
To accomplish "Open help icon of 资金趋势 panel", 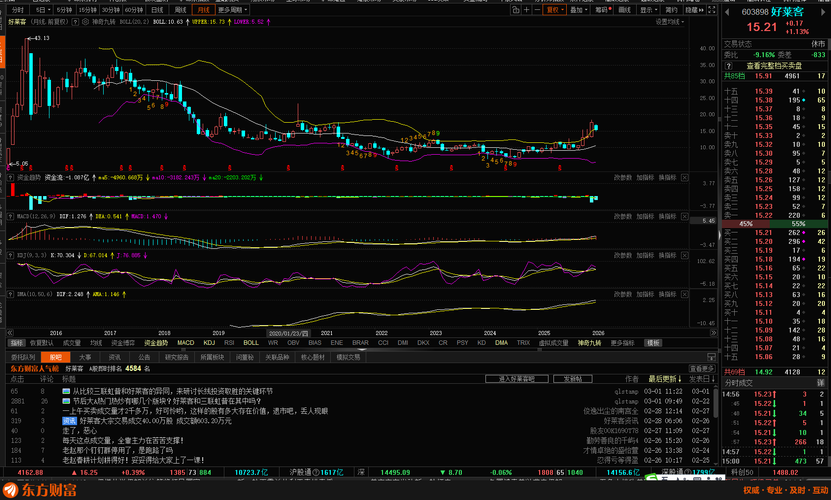I will (x=10, y=178).
